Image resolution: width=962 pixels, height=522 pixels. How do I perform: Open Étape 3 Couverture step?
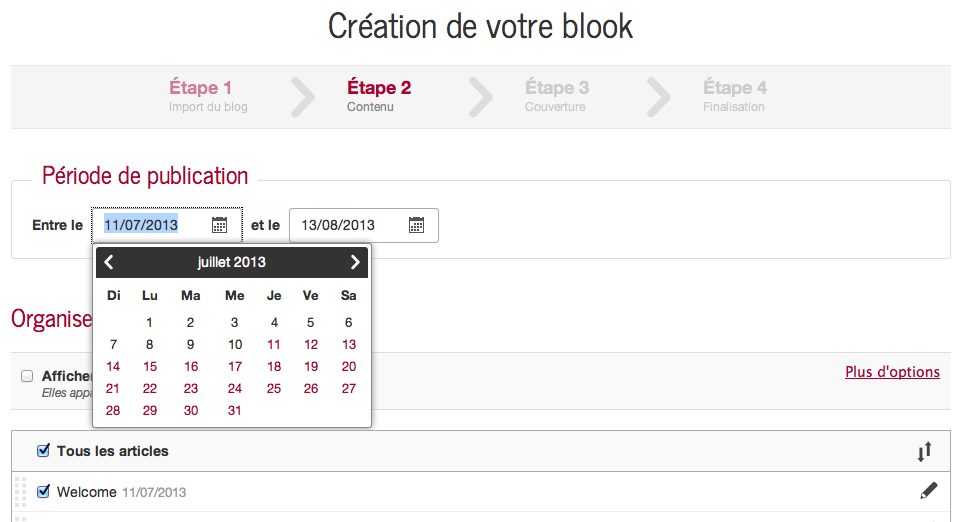pos(556,96)
